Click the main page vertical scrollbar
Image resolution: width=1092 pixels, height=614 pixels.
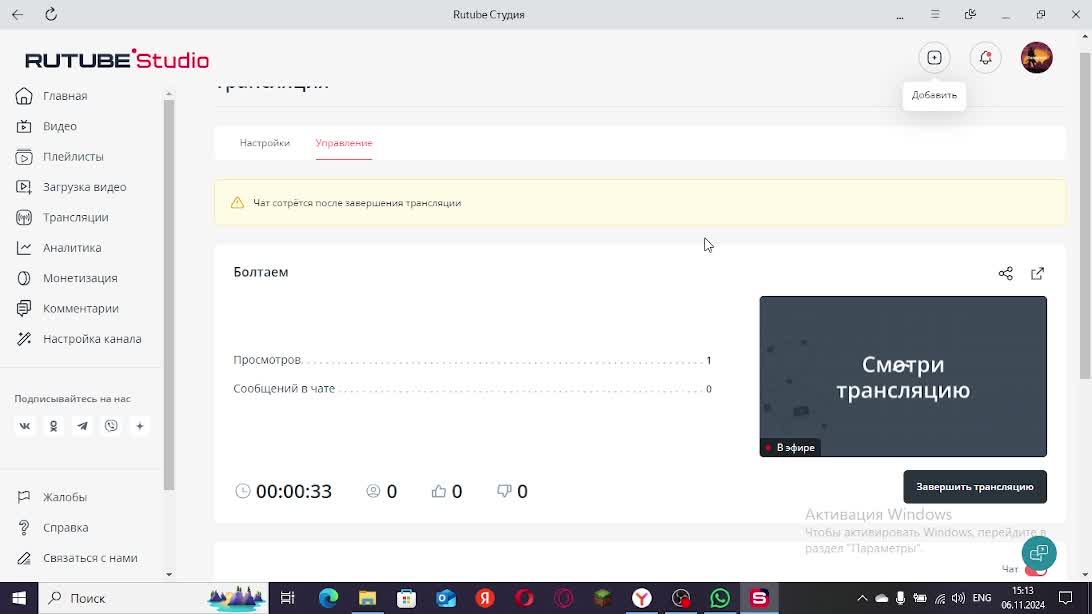pos(1085,216)
